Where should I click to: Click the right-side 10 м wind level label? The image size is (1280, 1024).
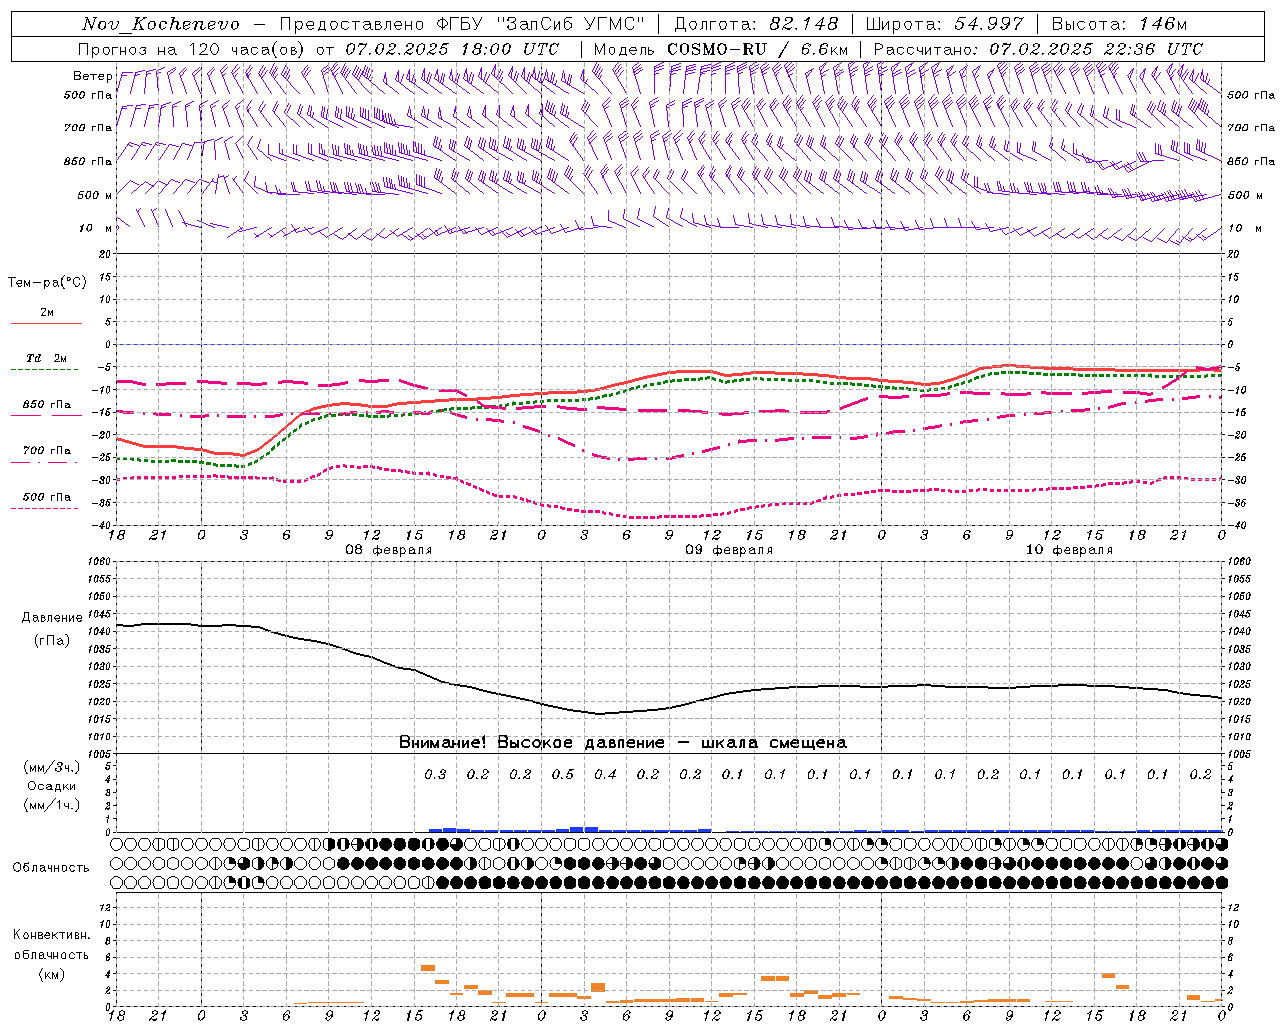click(1245, 228)
